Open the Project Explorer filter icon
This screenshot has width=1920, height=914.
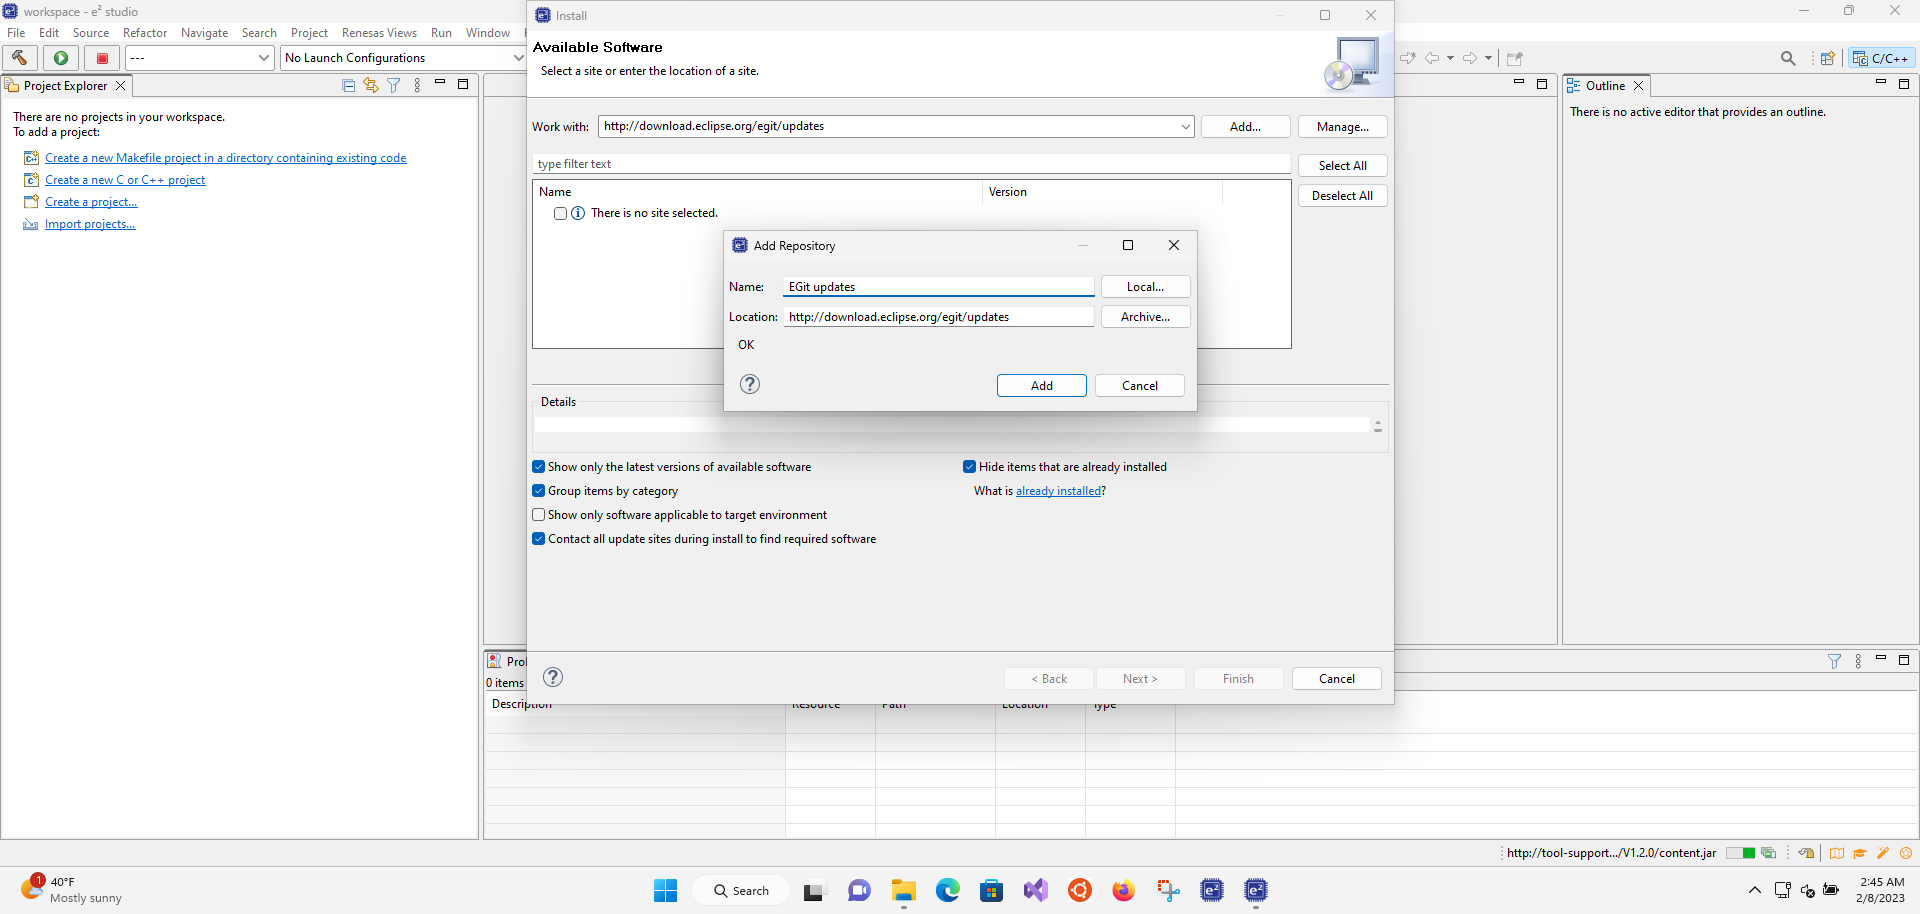point(394,86)
